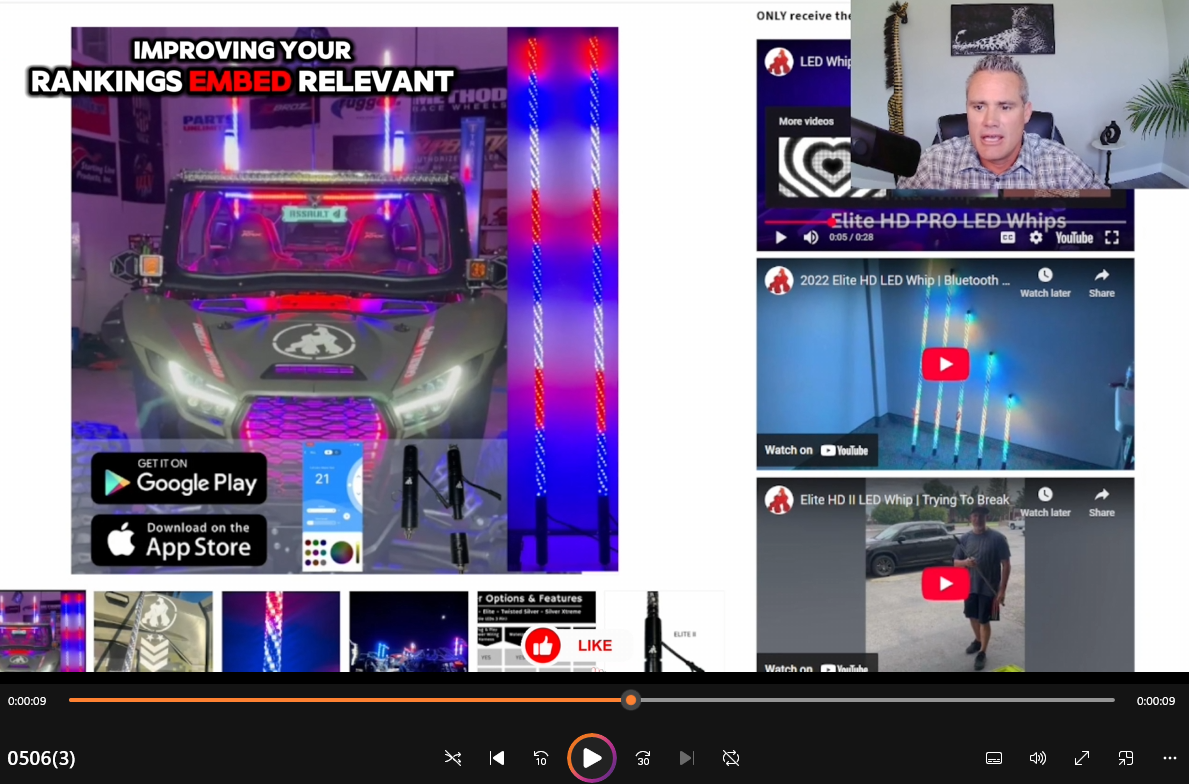
Task: Toggle repeat mode
Action: 731,758
